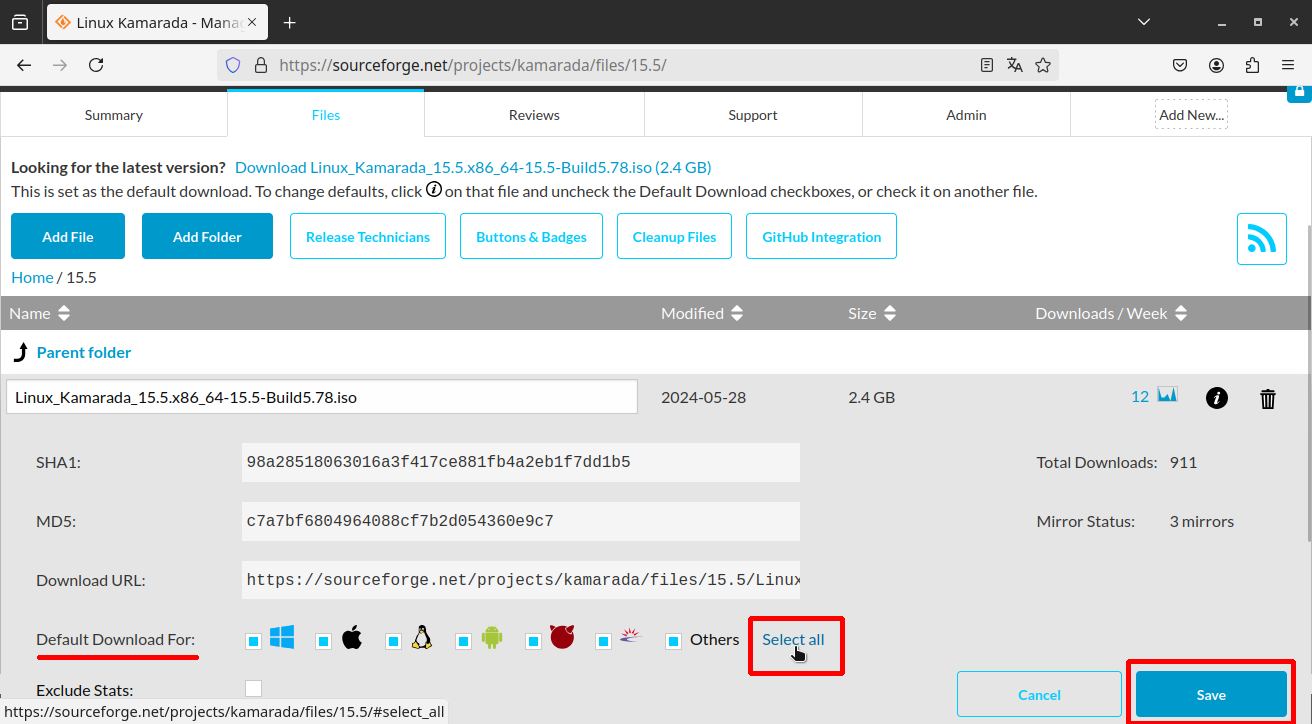Sort by the Downloads / Week column arrows
Viewport: 1312px width, 724px height.
pos(1181,313)
